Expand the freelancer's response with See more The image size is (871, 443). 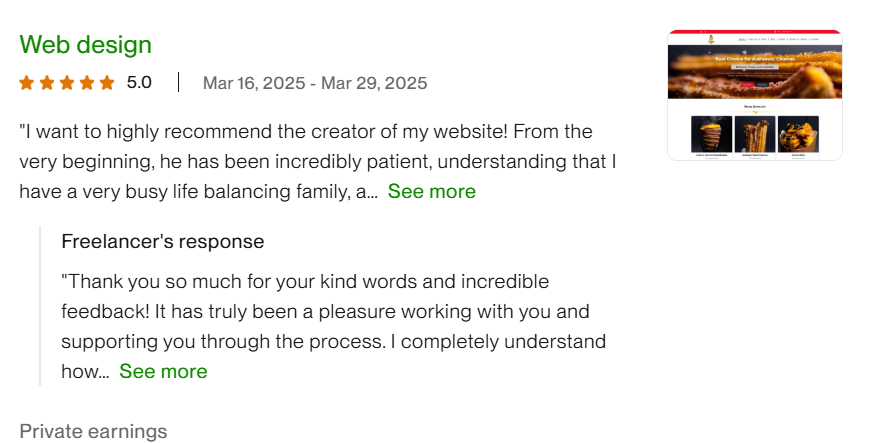(x=163, y=371)
